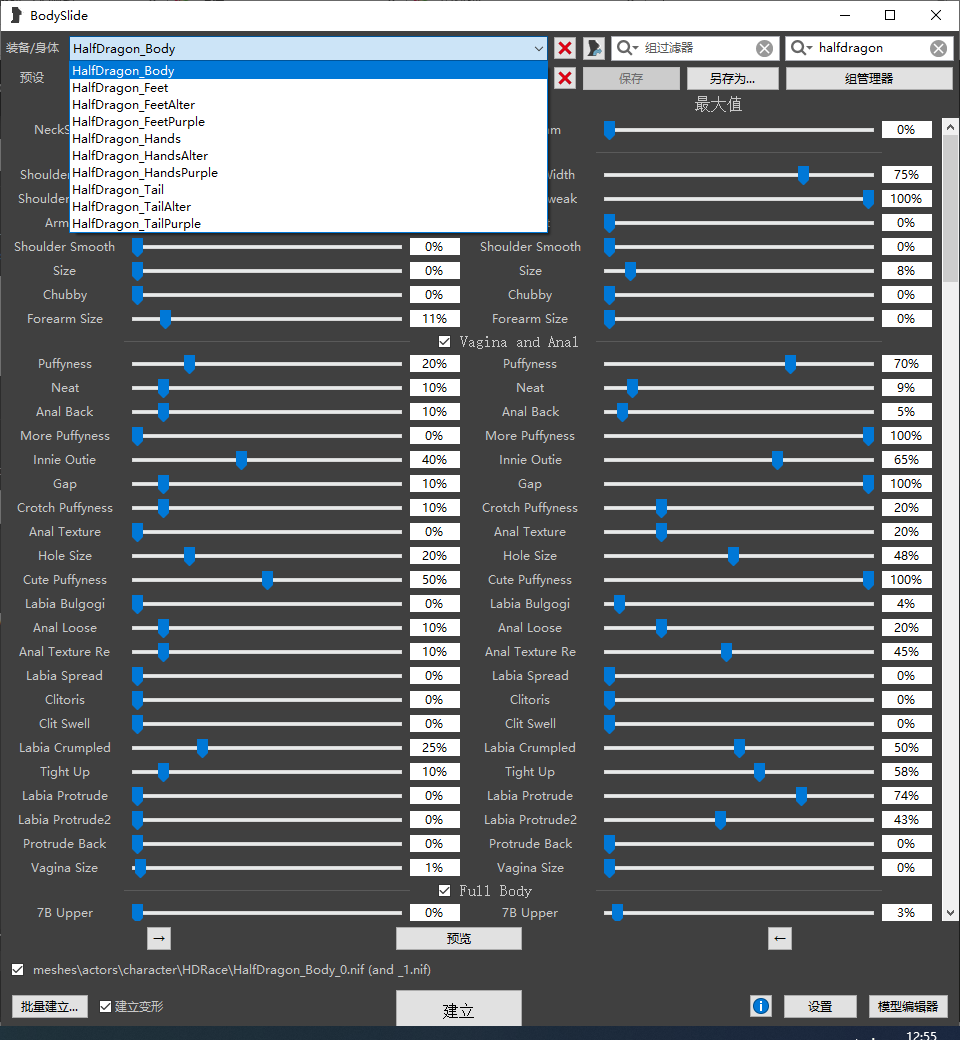Open the 组管理器 group manager
This screenshot has width=960, height=1040.
868,78
